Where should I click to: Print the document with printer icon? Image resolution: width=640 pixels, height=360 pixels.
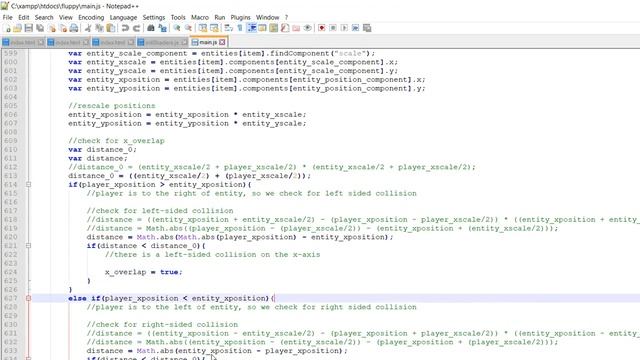(74, 28)
